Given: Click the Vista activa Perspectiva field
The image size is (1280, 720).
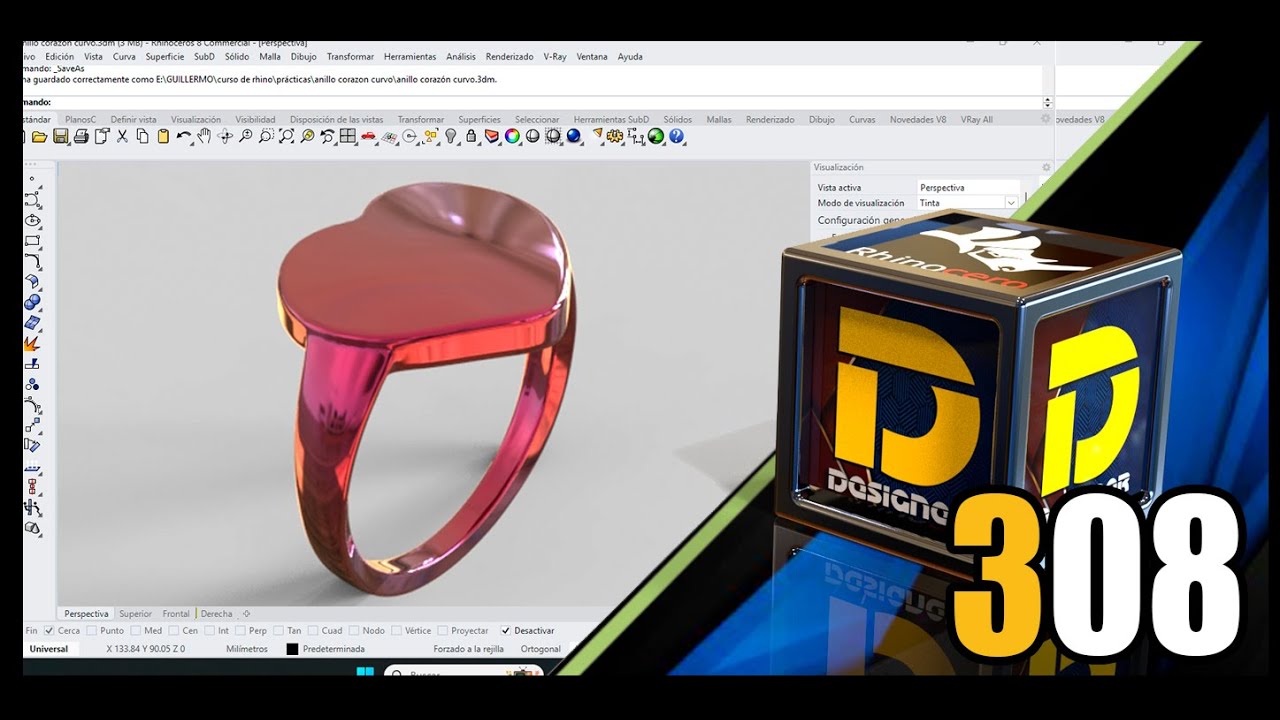Looking at the screenshot, I should coord(968,187).
